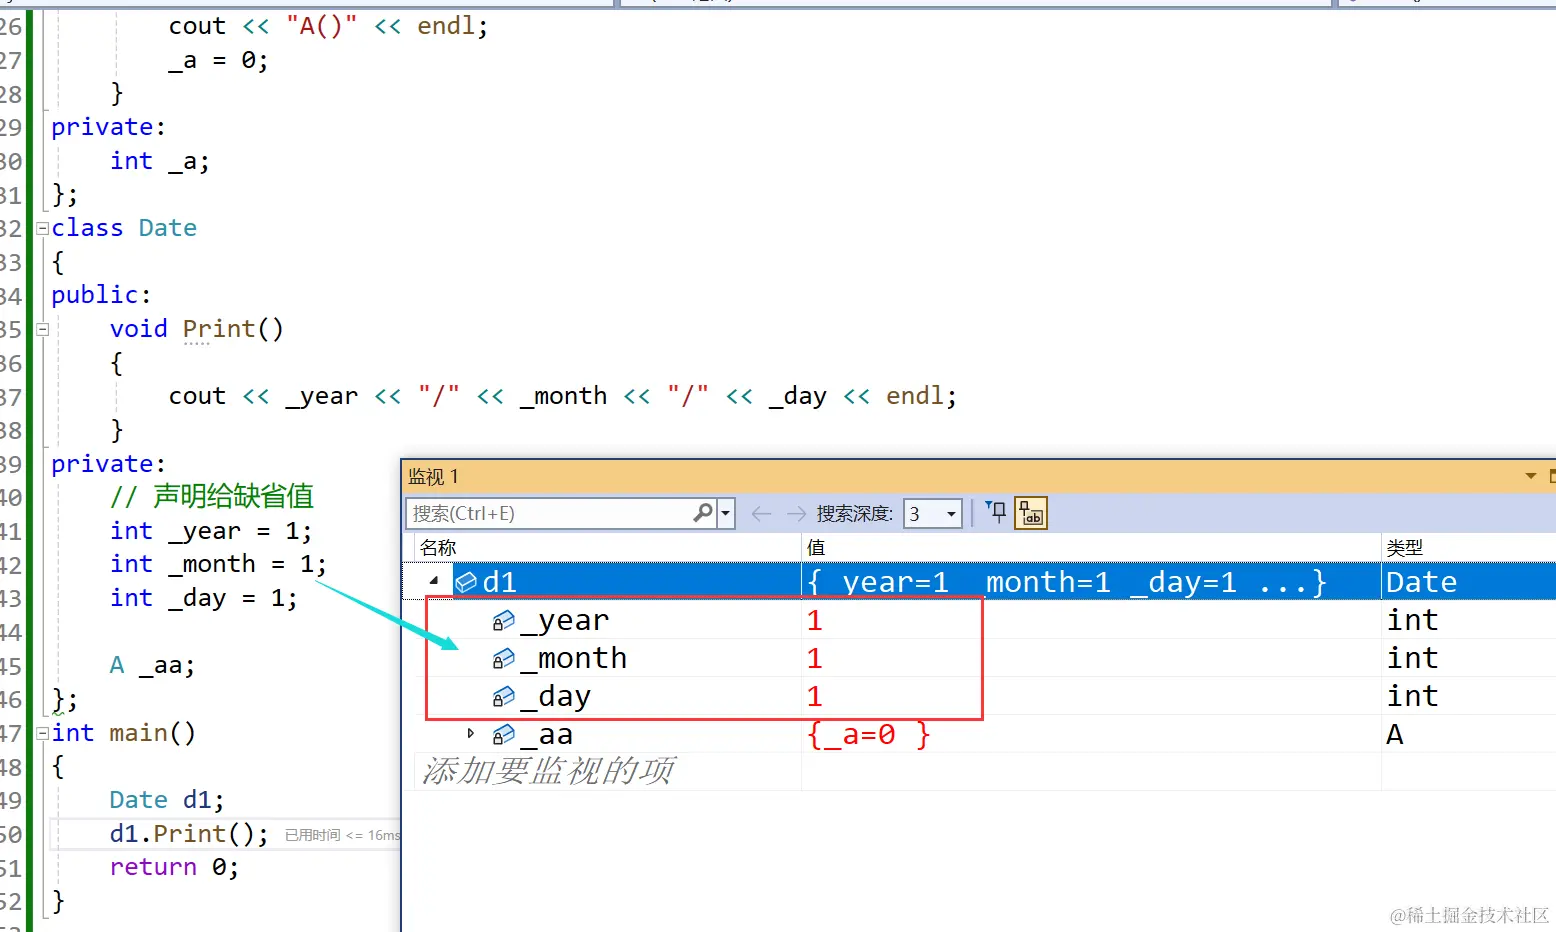Click the d1 variable object icon
1556x932 pixels.
click(466, 582)
